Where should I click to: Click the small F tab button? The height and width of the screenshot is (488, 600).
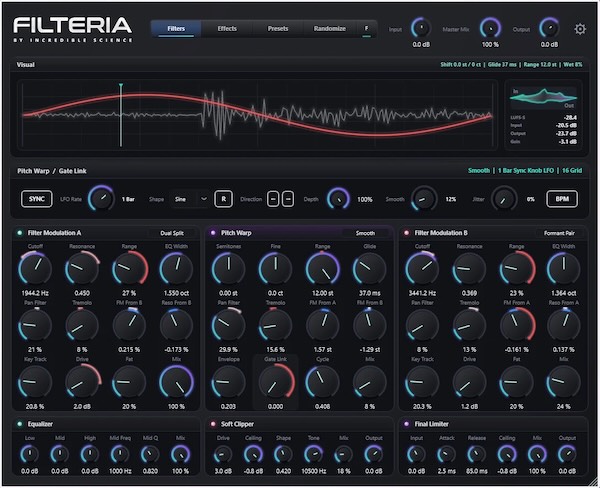366,29
